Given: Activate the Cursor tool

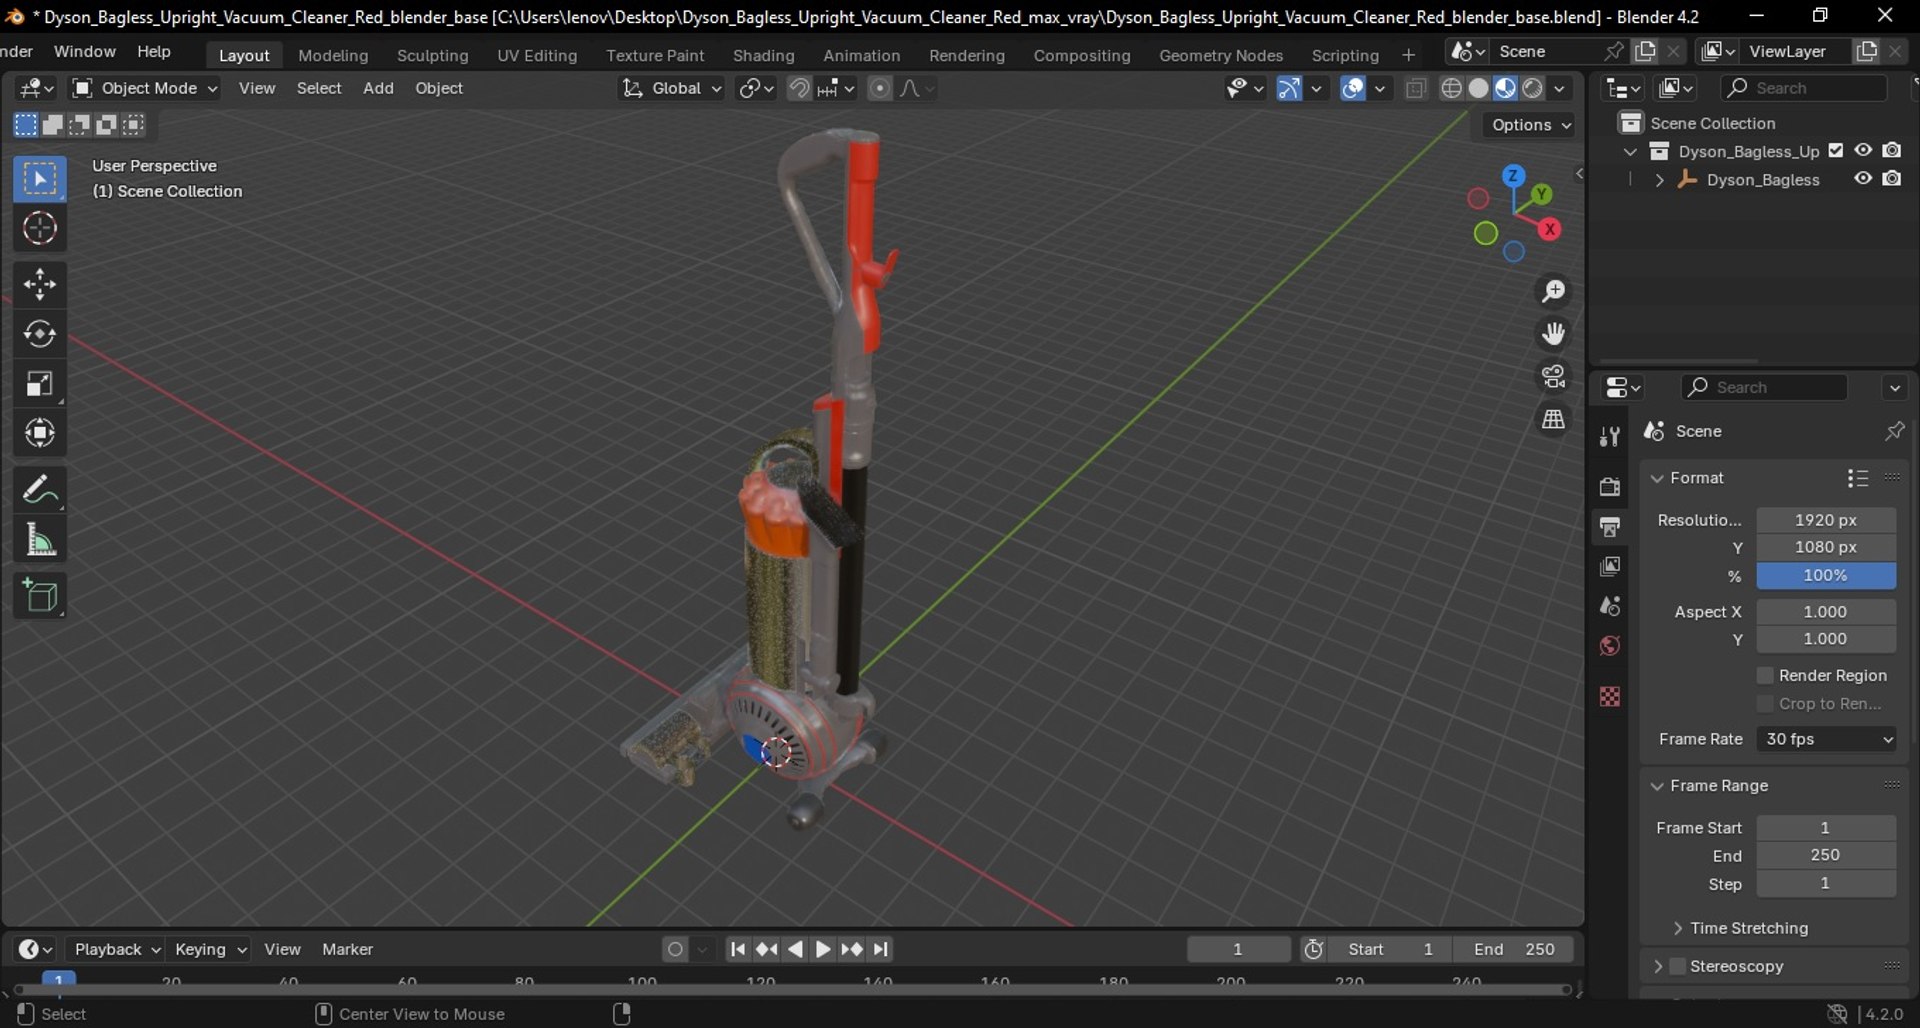Looking at the screenshot, I should tap(40, 229).
